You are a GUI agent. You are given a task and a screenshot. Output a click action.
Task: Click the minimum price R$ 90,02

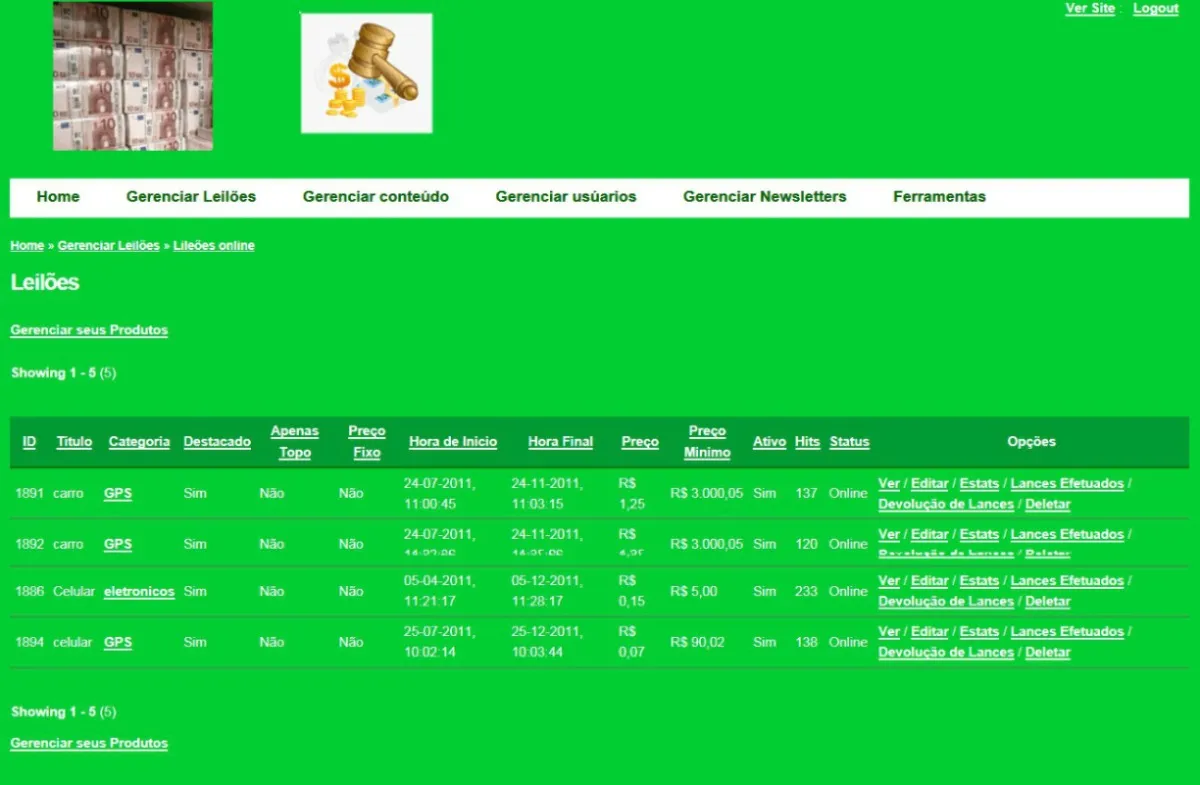(x=697, y=643)
